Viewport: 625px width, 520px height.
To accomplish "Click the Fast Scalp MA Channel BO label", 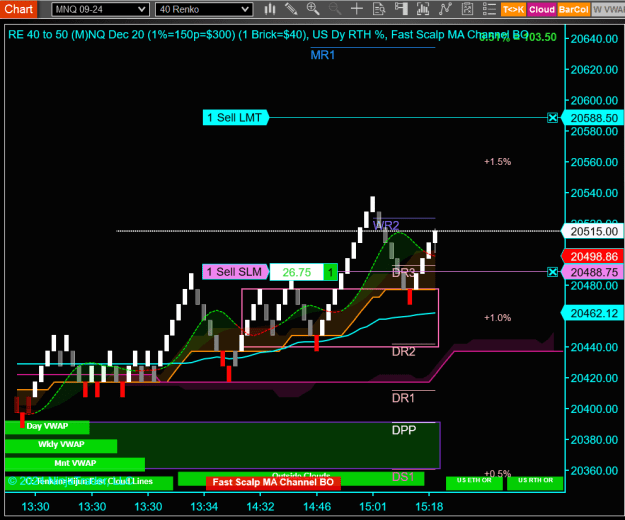I will 273,482.
